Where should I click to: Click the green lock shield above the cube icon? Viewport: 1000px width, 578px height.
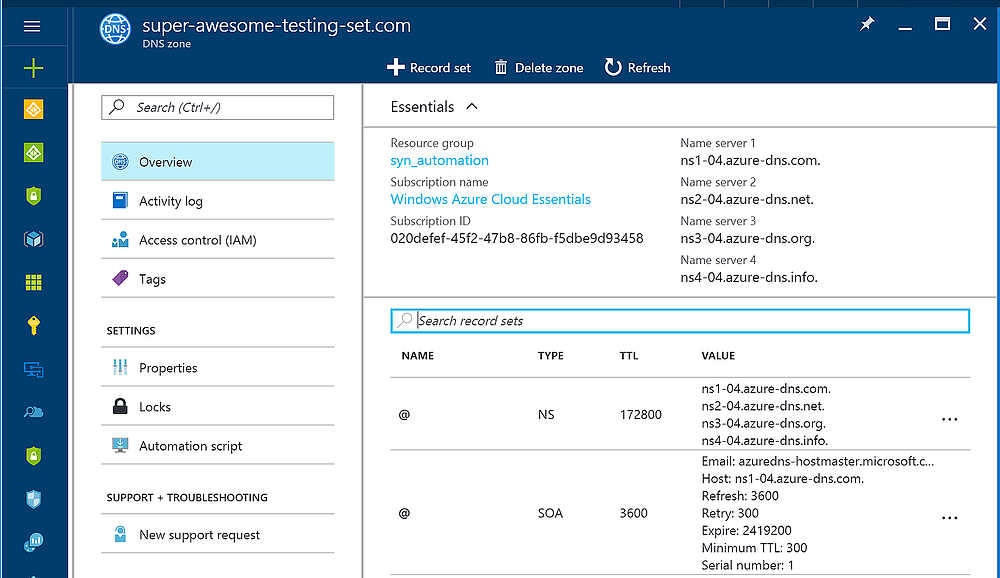(x=33, y=196)
